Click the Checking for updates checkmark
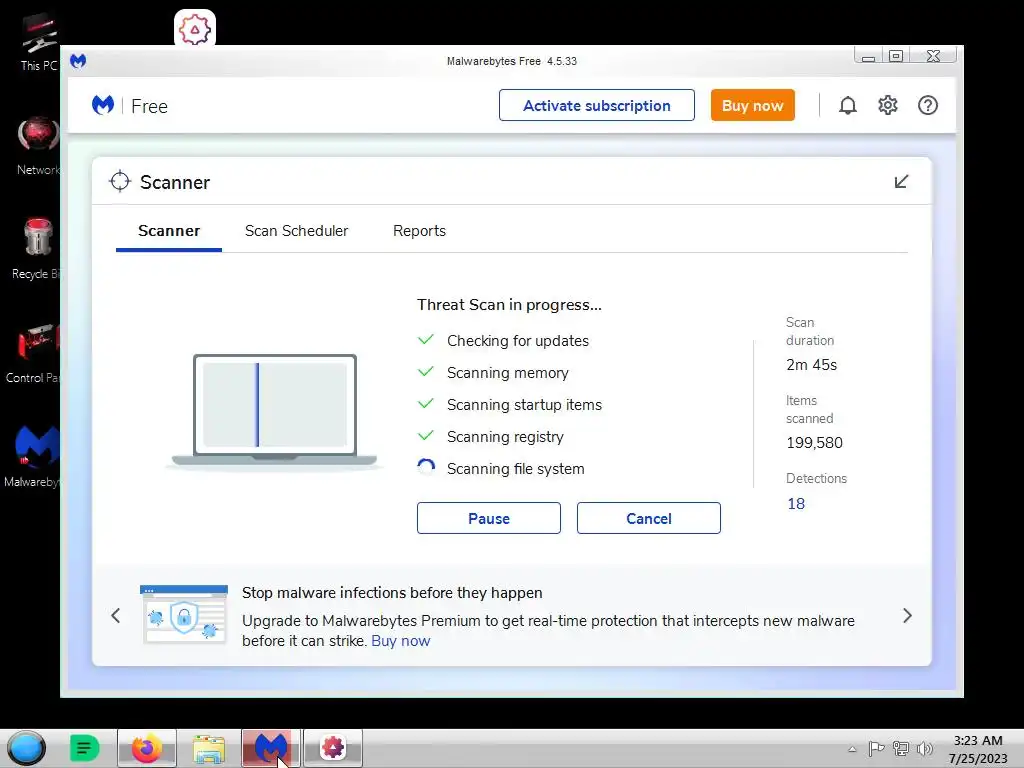The image size is (1024, 768). 426,340
